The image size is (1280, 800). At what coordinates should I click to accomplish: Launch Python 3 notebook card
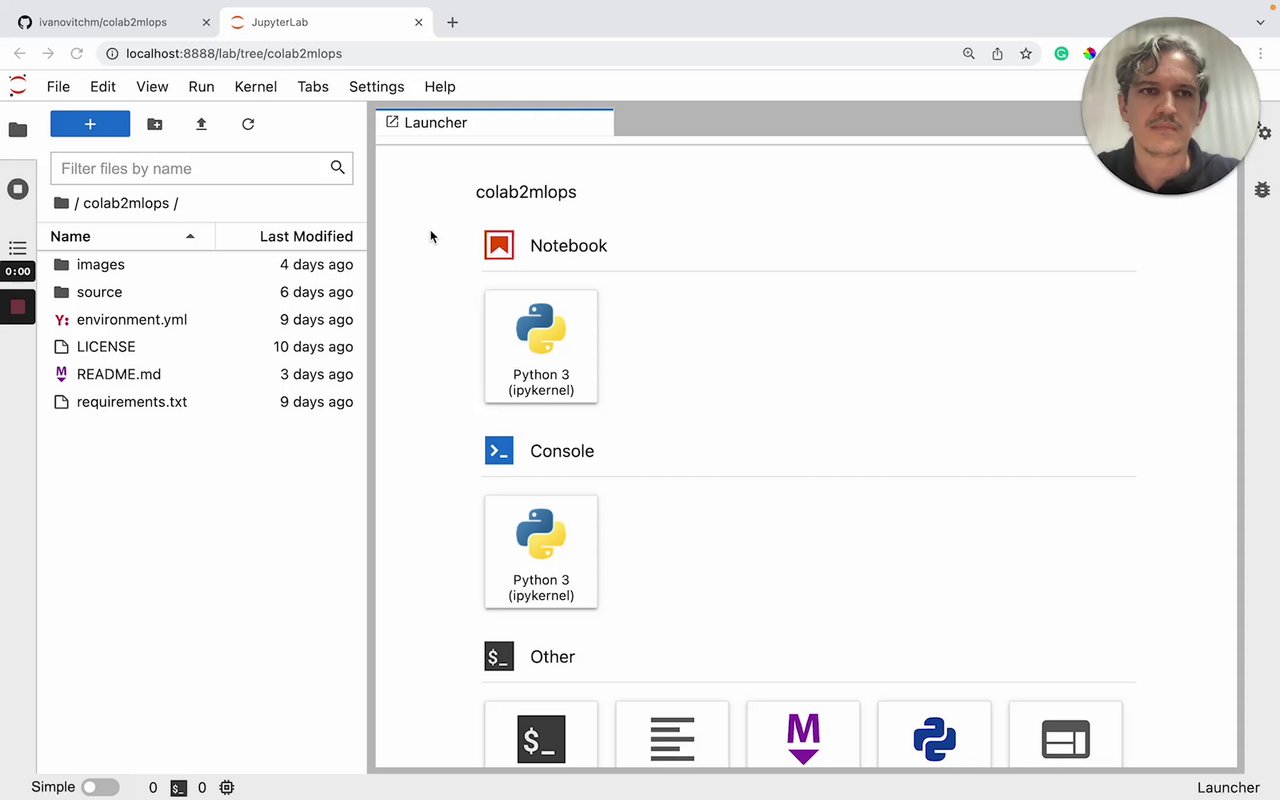click(x=541, y=346)
